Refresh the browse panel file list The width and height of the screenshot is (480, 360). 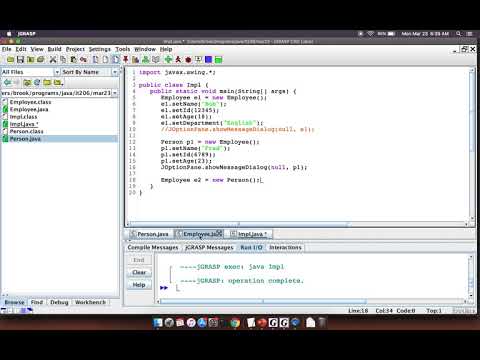click(37, 82)
